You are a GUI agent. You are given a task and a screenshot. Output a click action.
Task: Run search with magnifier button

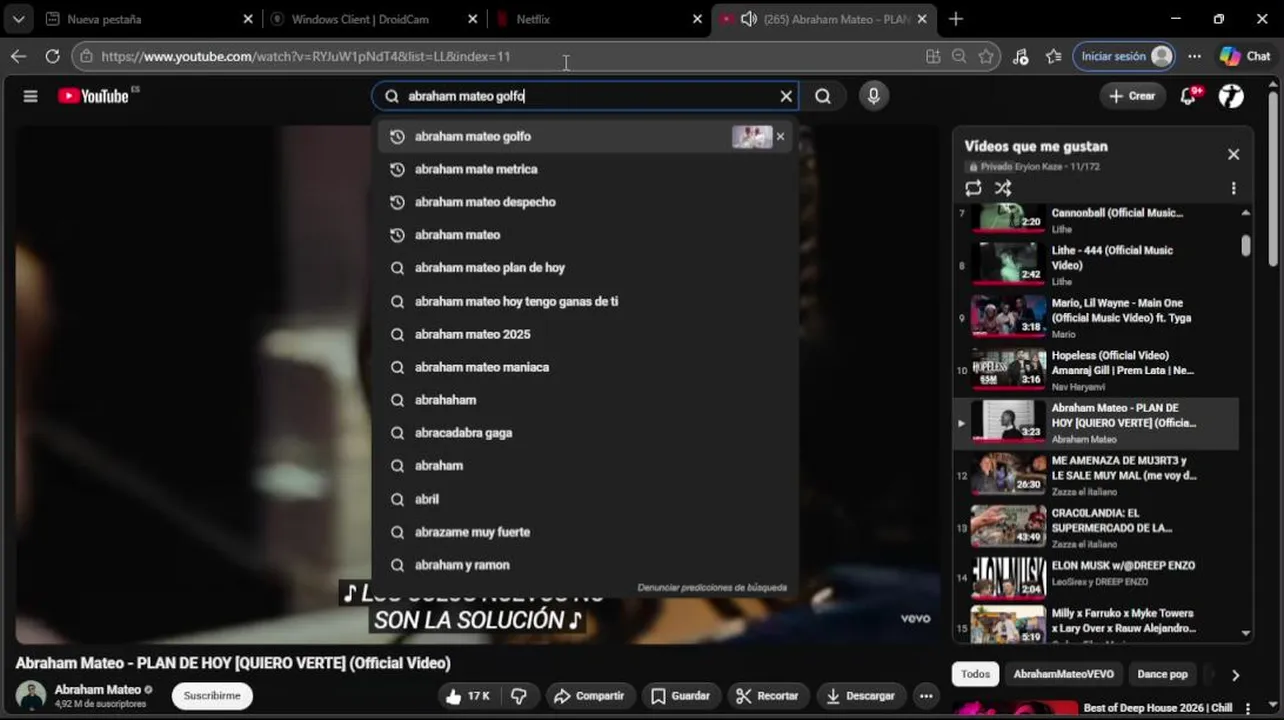point(823,96)
